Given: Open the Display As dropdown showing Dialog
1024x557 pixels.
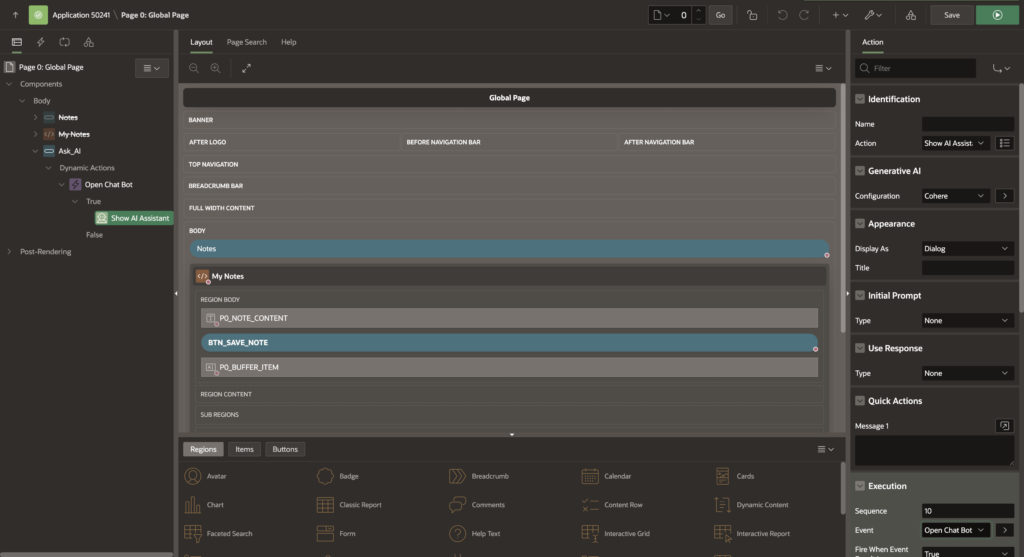Looking at the screenshot, I should [967, 248].
